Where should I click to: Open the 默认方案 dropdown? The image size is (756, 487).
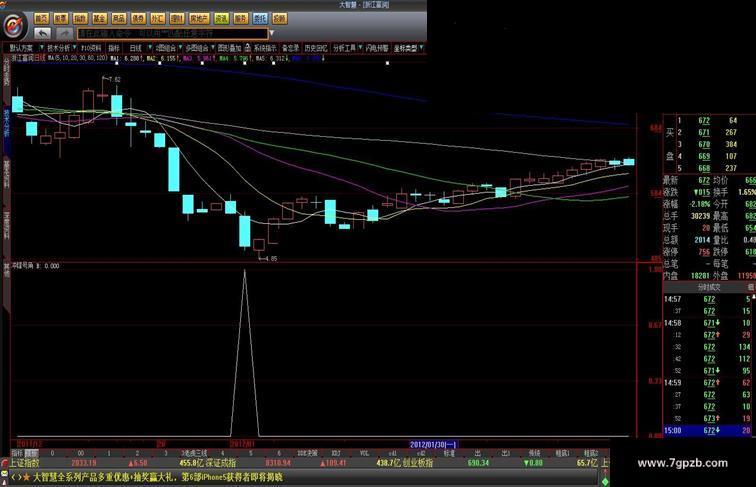pos(25,48)
